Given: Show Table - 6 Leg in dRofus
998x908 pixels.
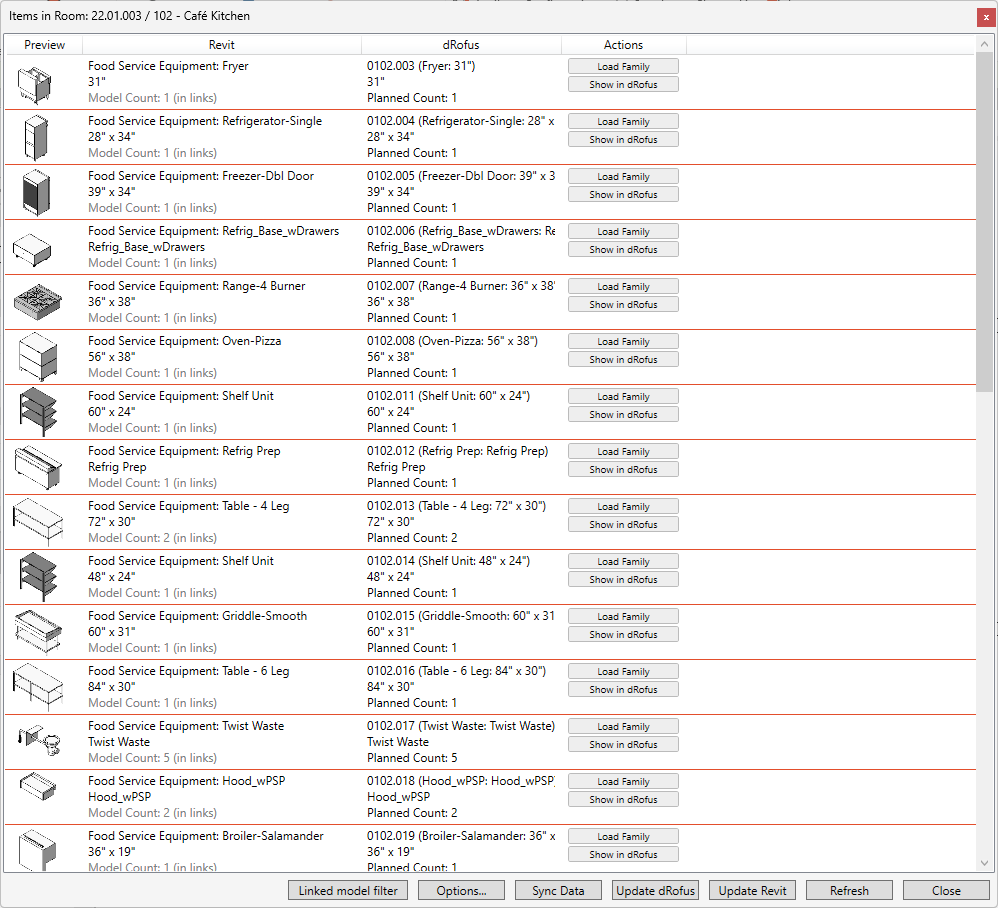Looking at the screenshot, I should [x=623, y=690].
